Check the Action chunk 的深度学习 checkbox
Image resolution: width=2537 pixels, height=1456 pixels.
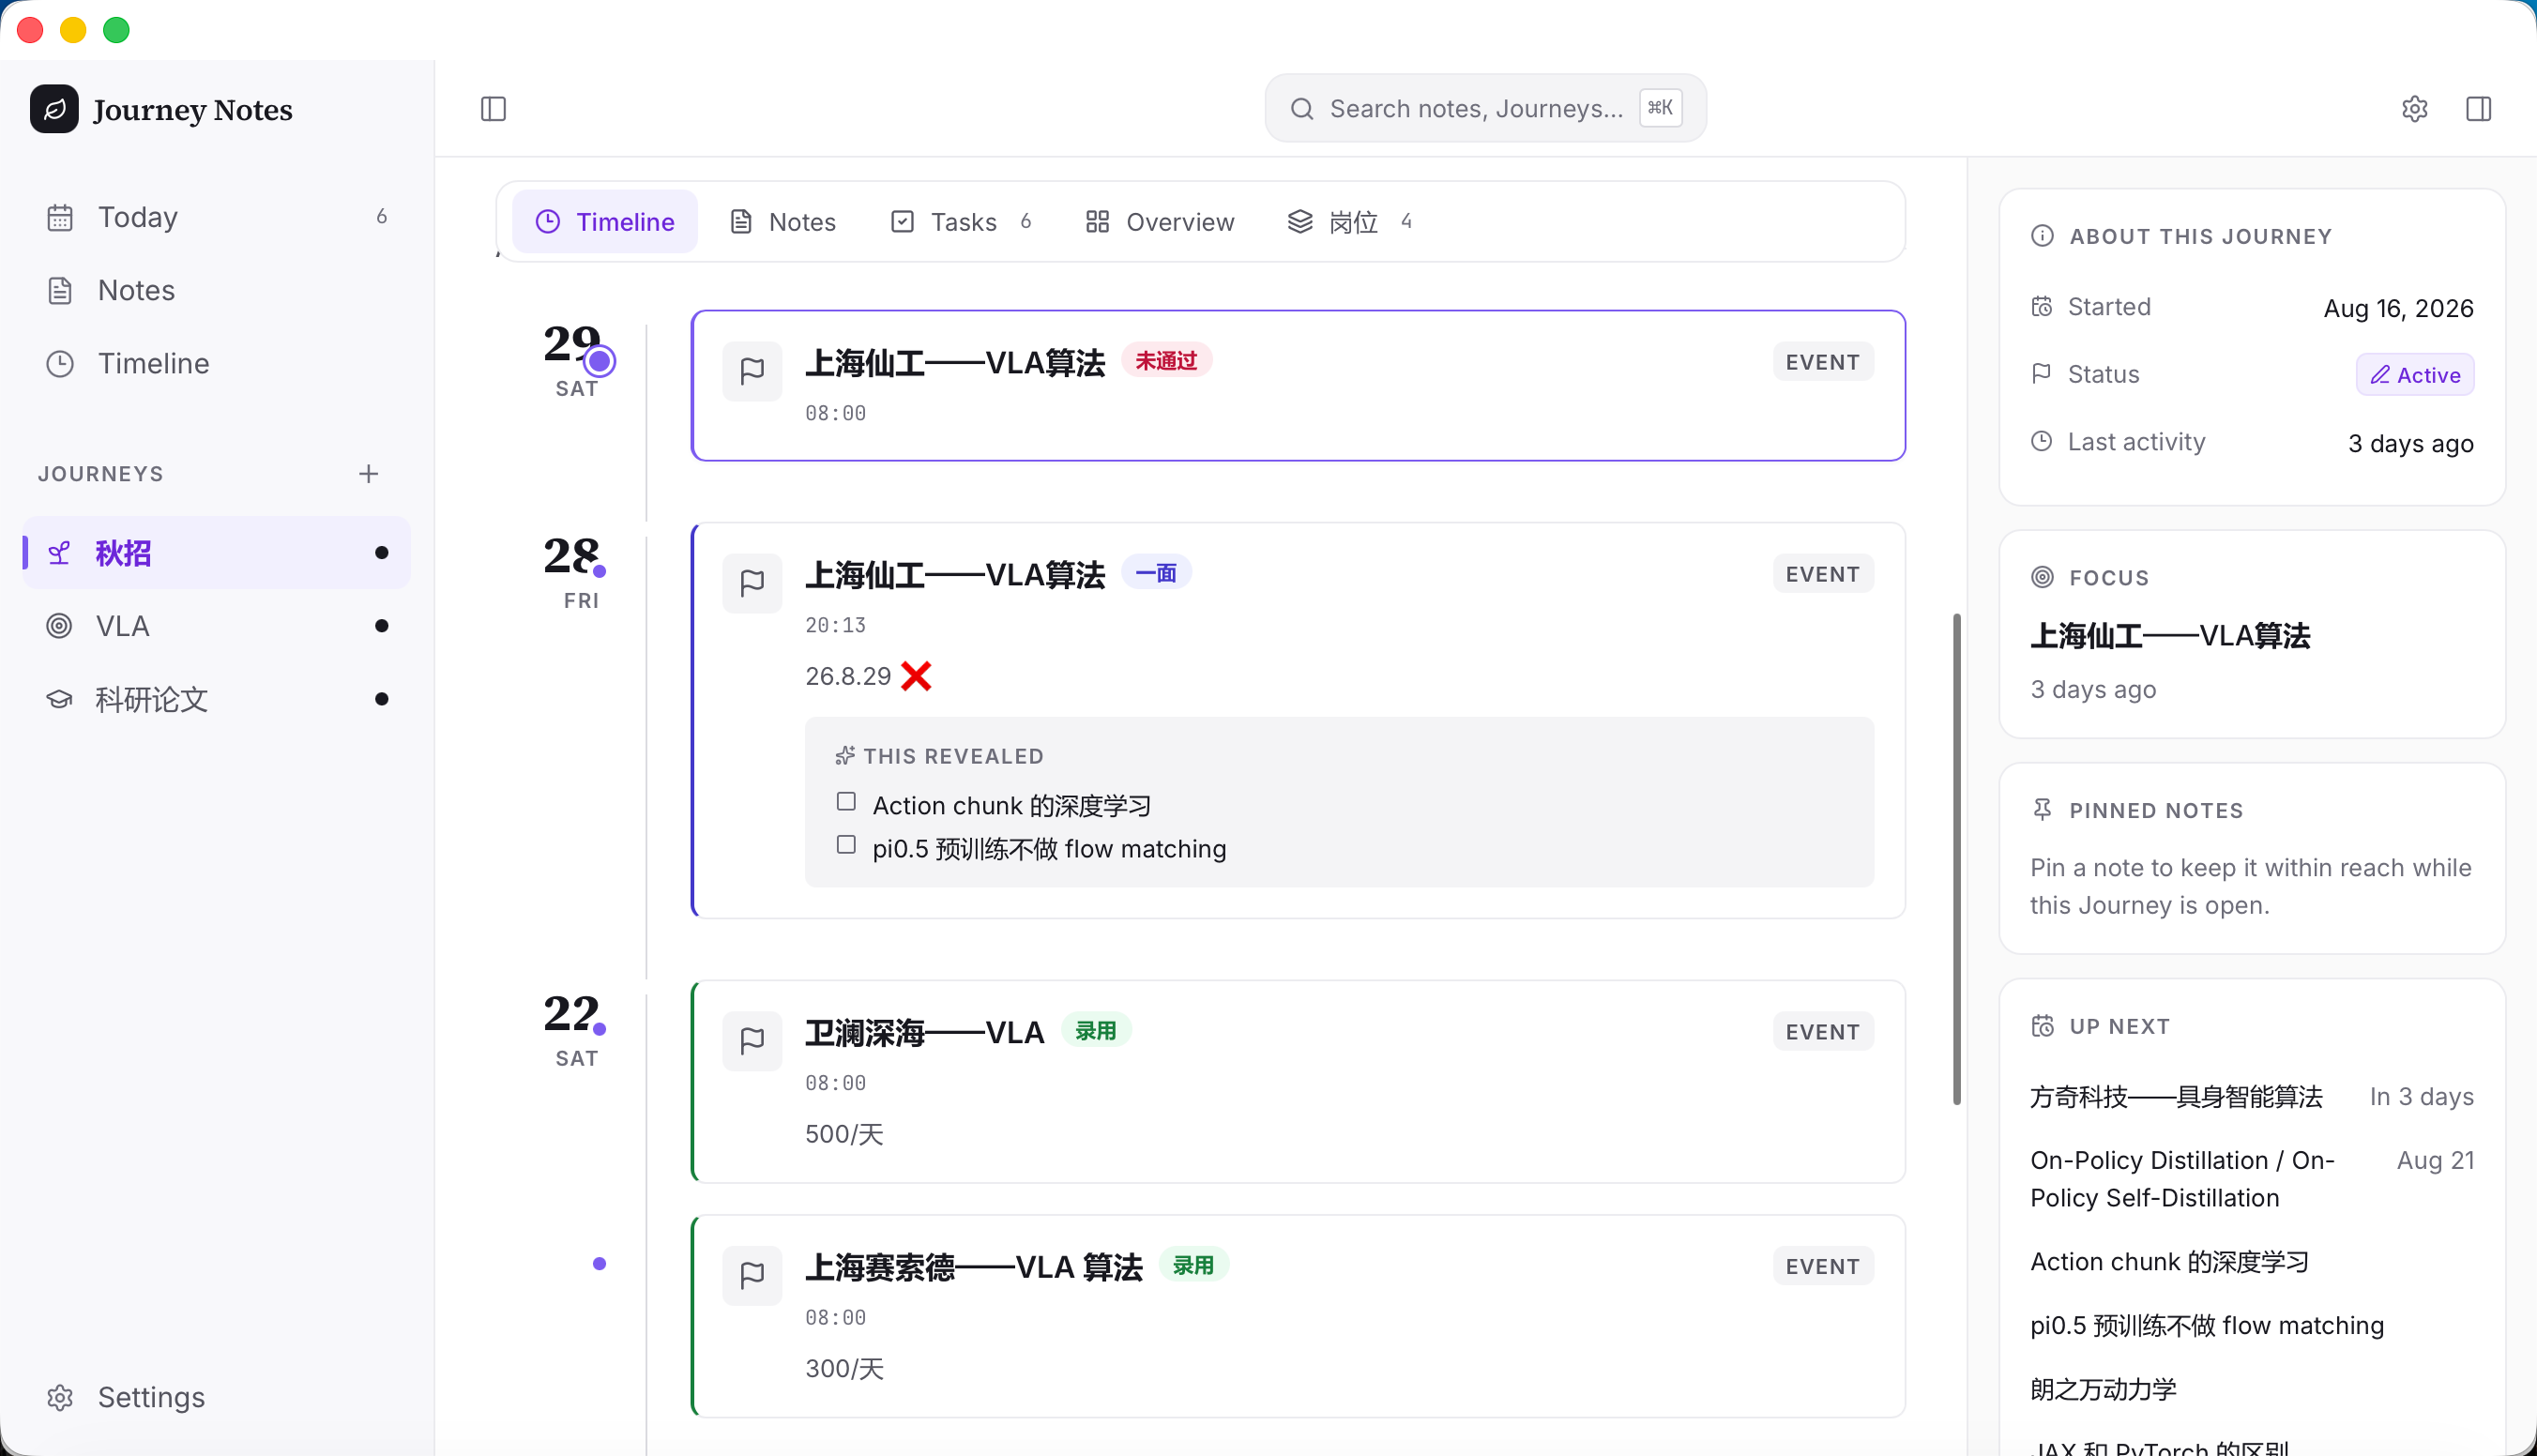[846, 802]
